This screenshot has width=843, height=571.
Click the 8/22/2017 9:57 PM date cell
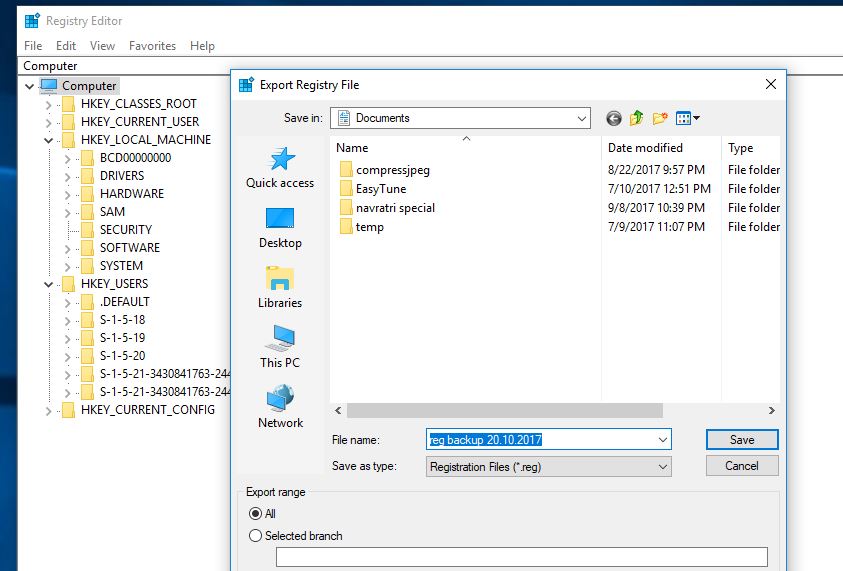[x=656, y=170]
